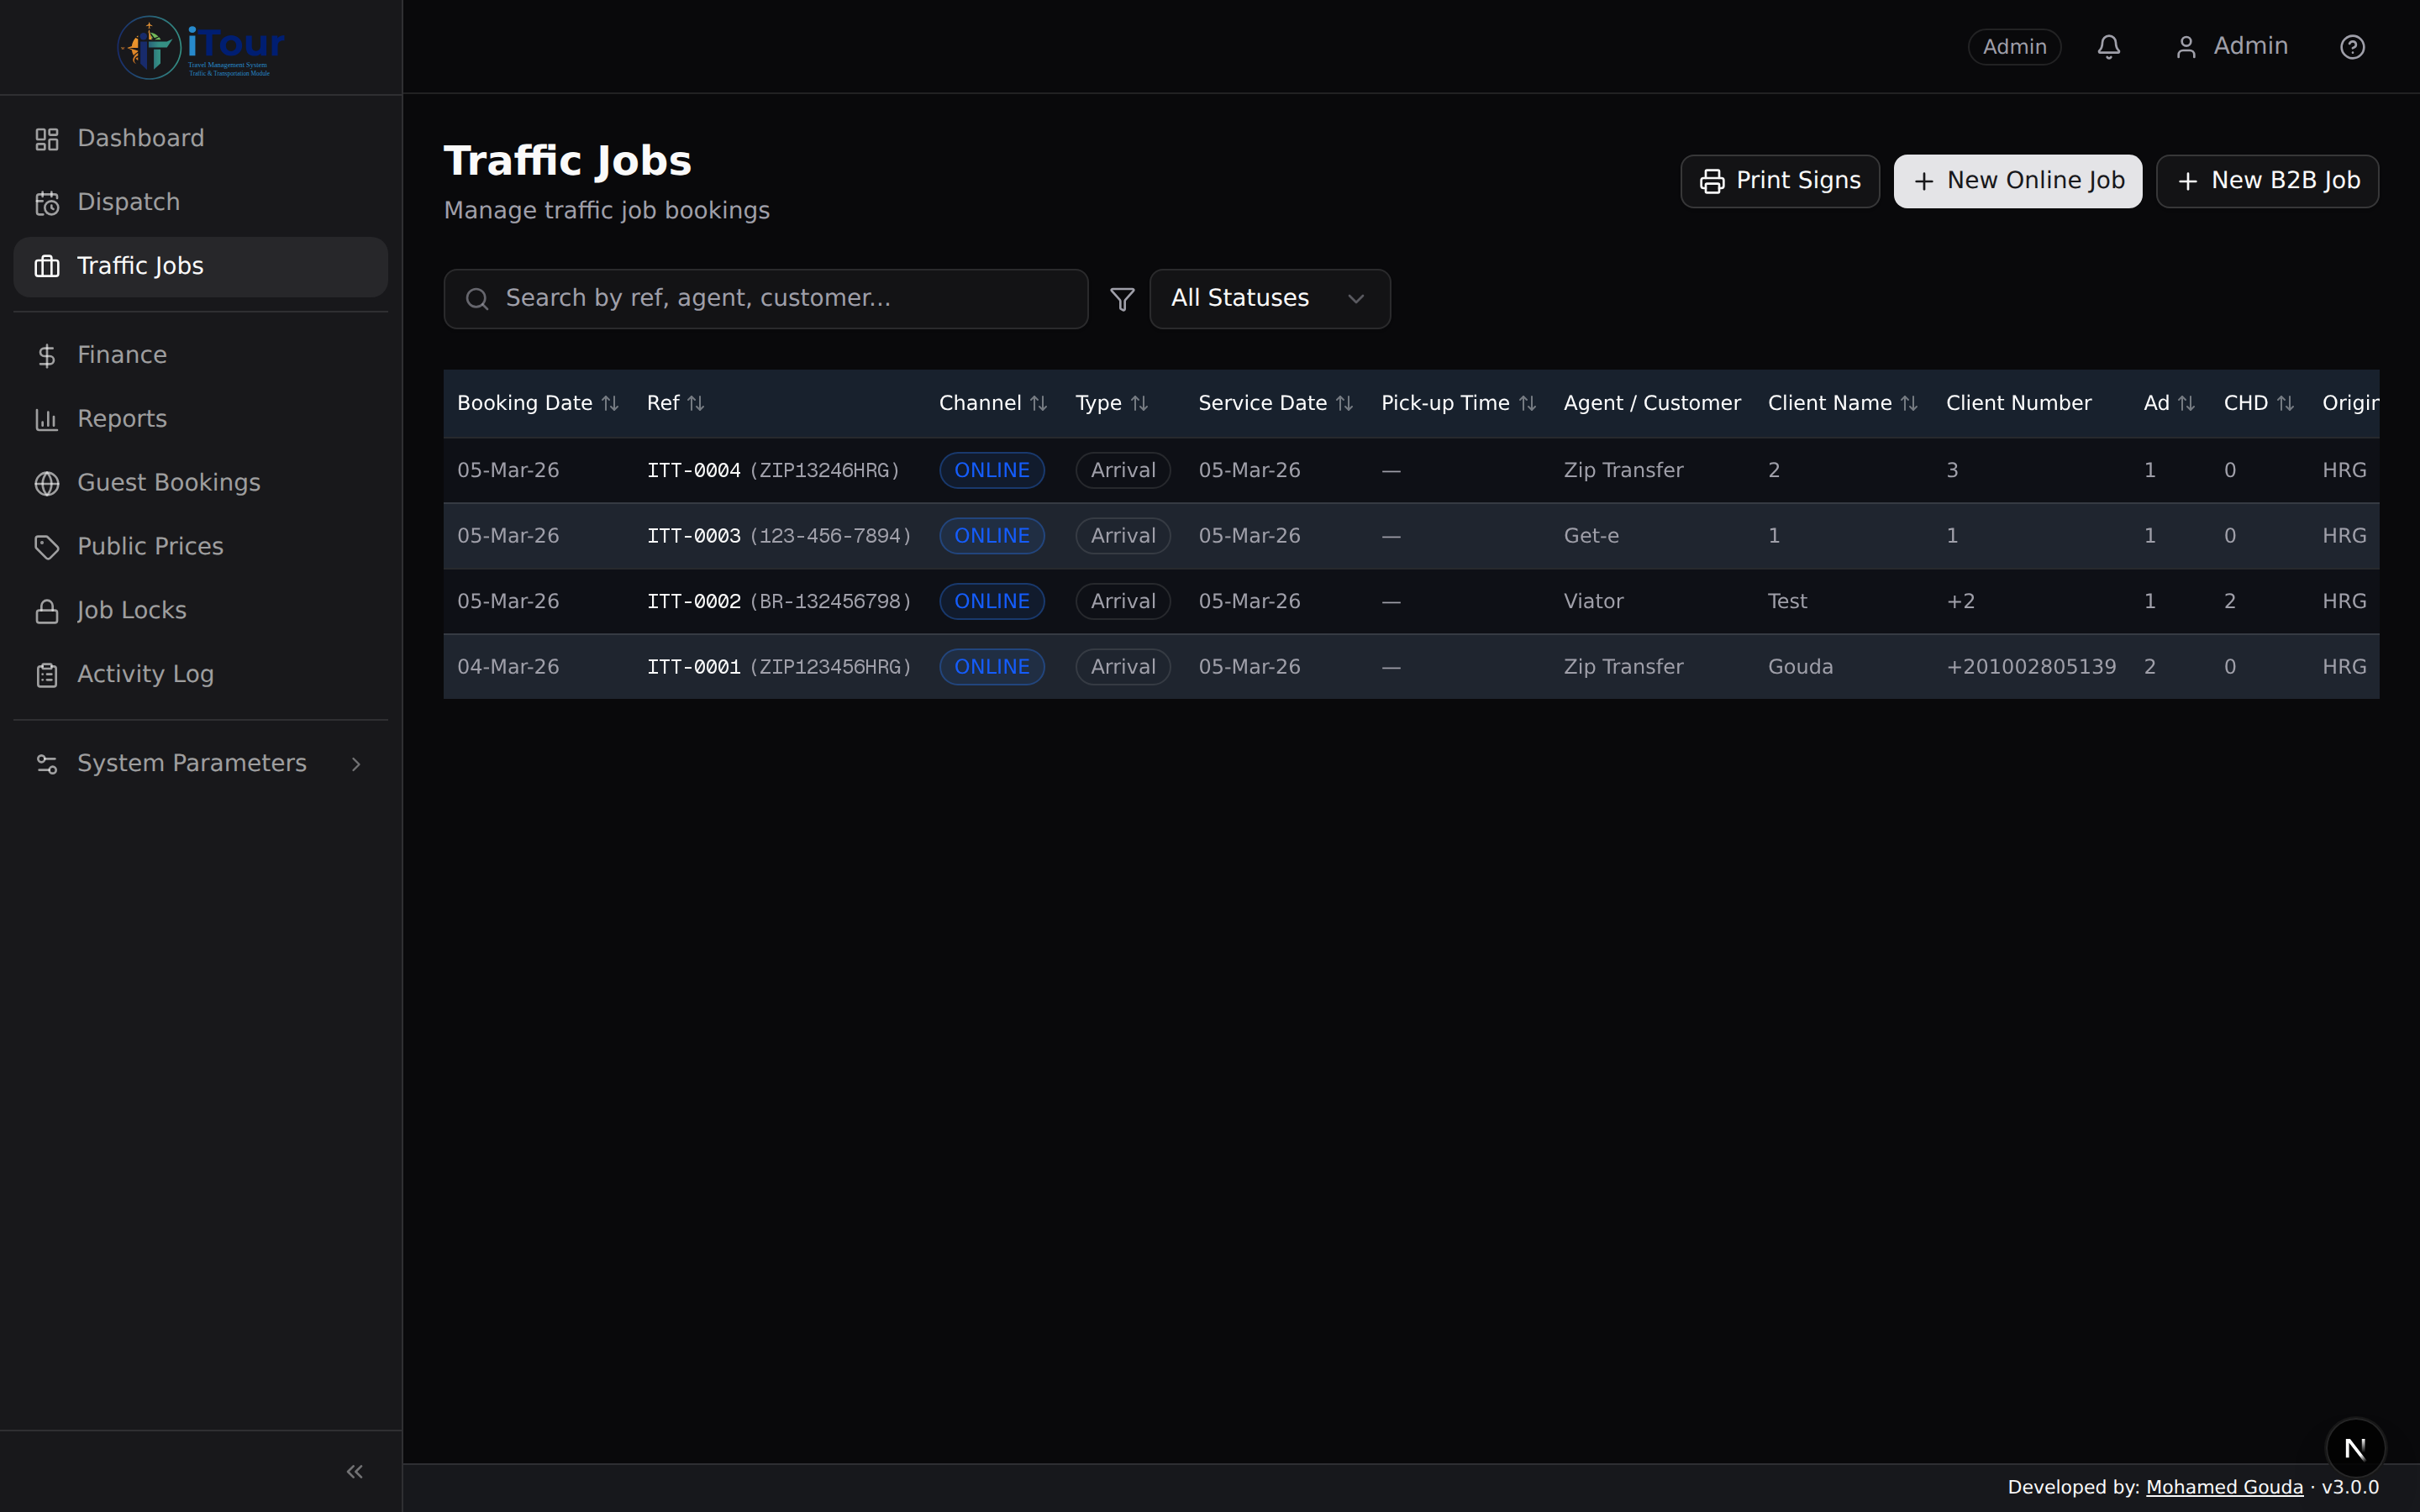Open the filter funnel next to search
Viewport: 2420px width, 1512px height.
pos(1121,298)
